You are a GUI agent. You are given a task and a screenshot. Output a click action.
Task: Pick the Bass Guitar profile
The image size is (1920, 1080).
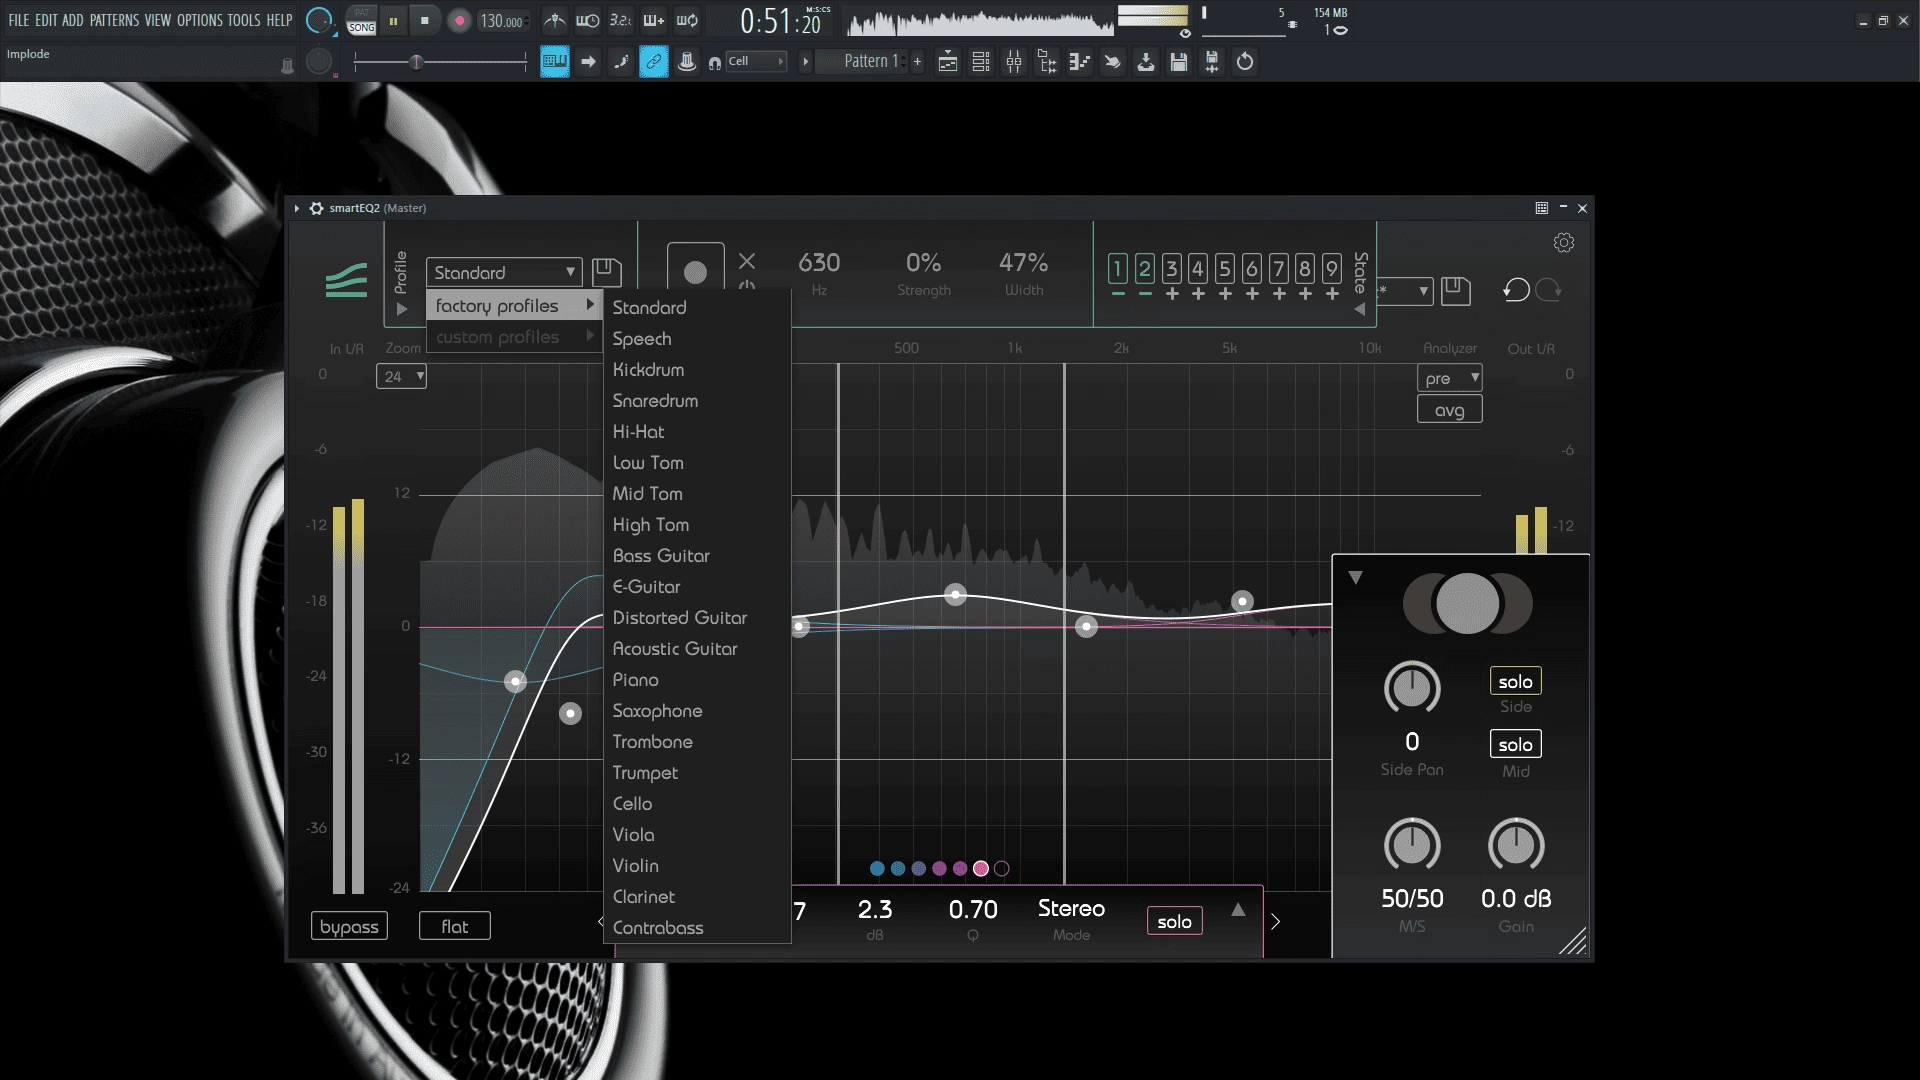pyautogui.click(x=697, y=556)
